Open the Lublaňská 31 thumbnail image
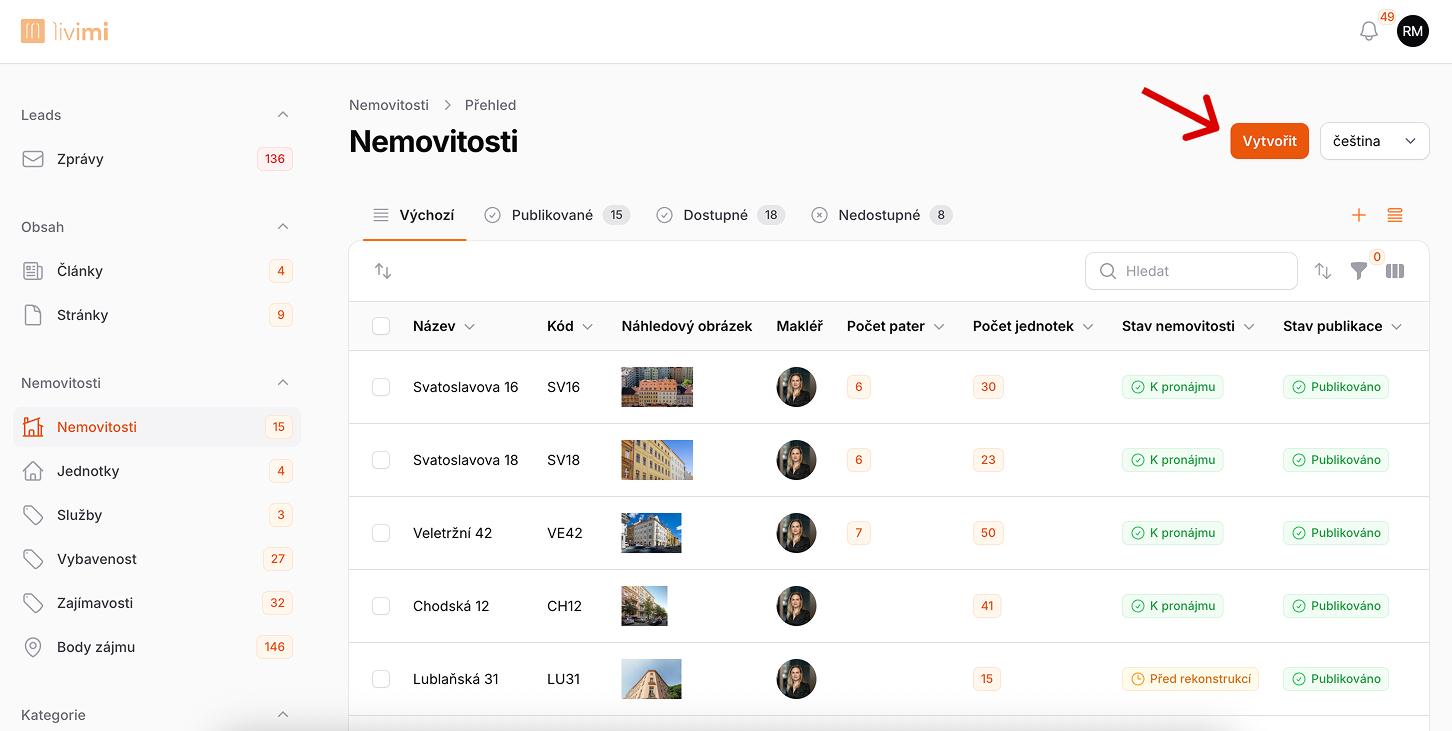Viewport: 1452px width, 731px height. point(651,679)
